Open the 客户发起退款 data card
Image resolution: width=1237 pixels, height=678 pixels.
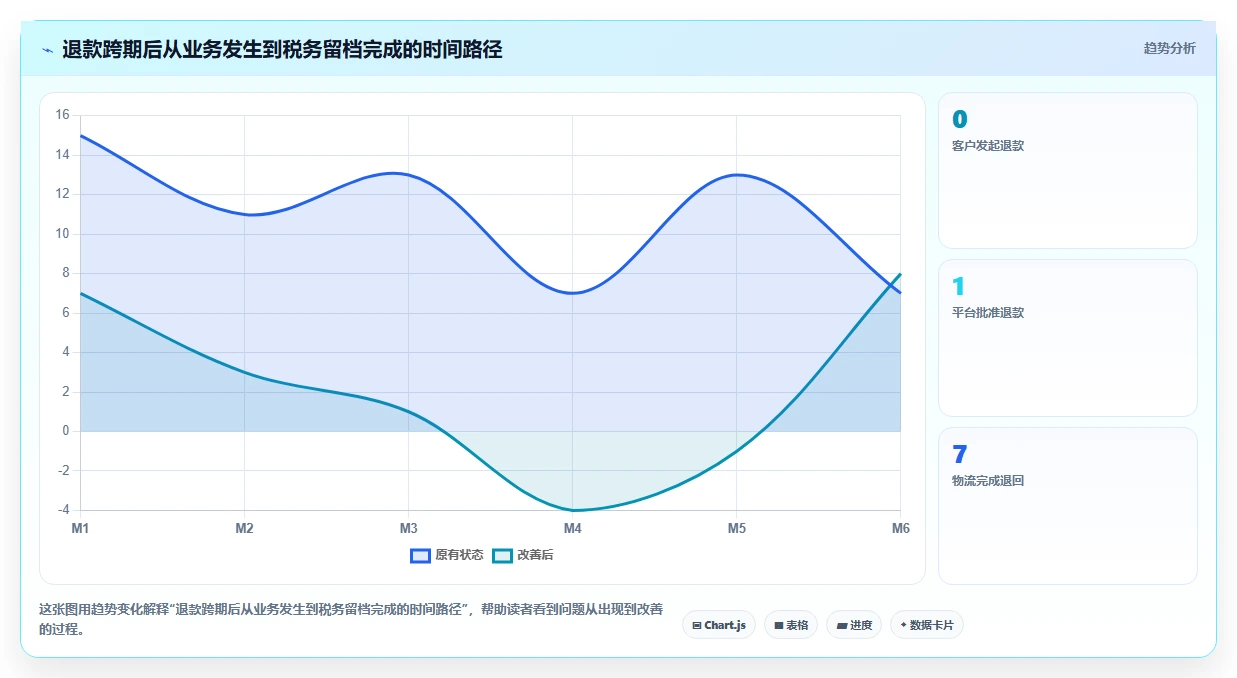click(1067, 170)
